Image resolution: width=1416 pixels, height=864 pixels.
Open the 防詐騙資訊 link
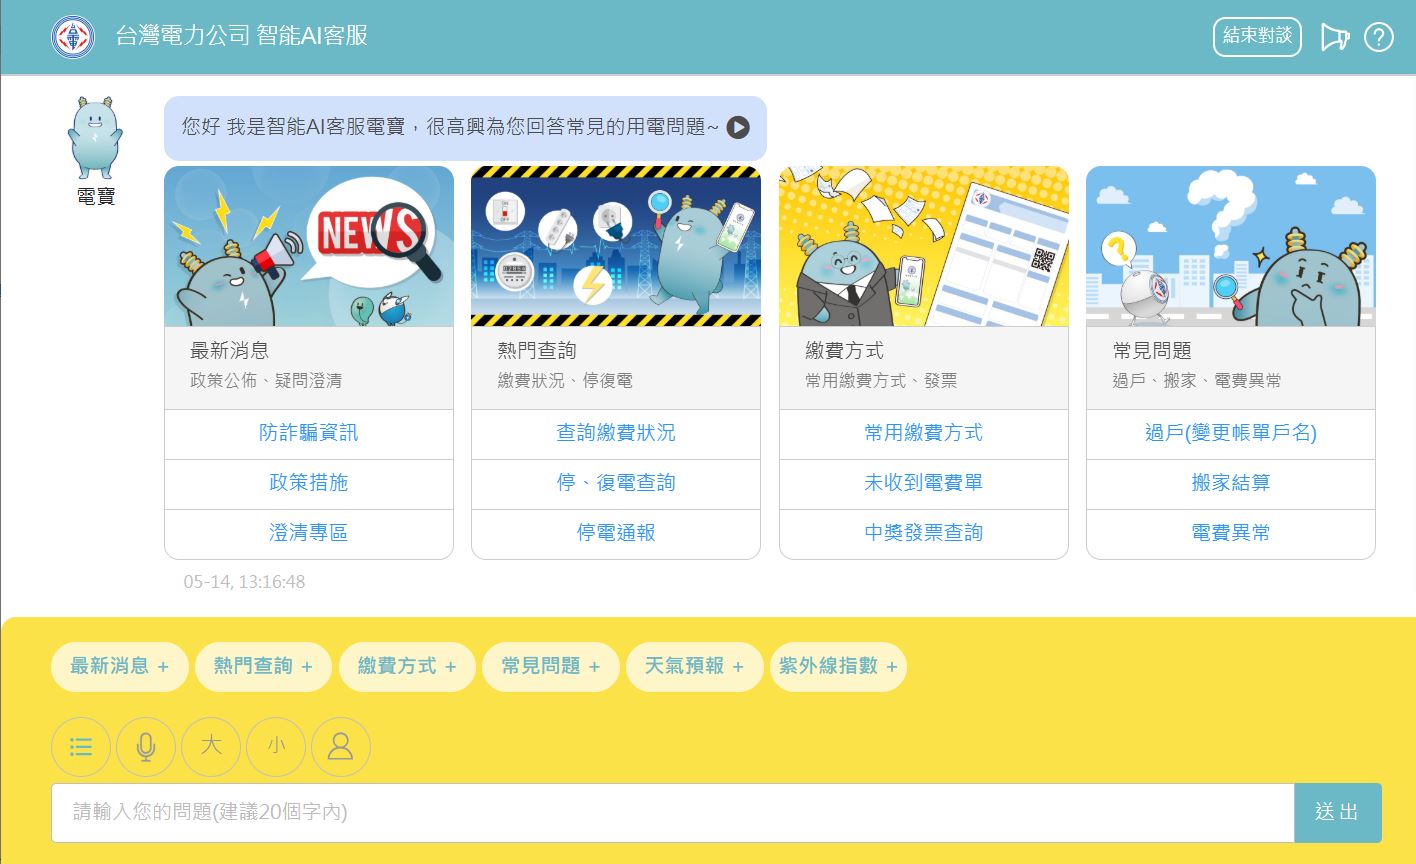pos(308,433)
